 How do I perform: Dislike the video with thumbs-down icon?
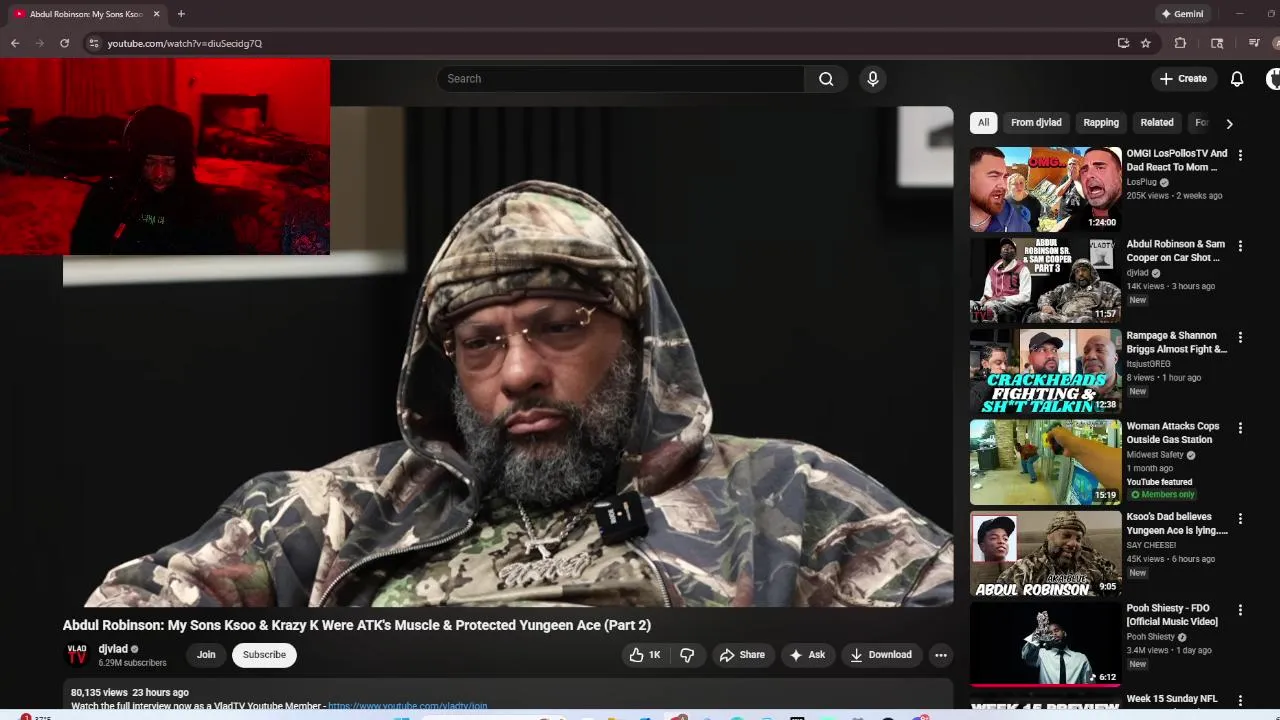click(x=687, y=655)
